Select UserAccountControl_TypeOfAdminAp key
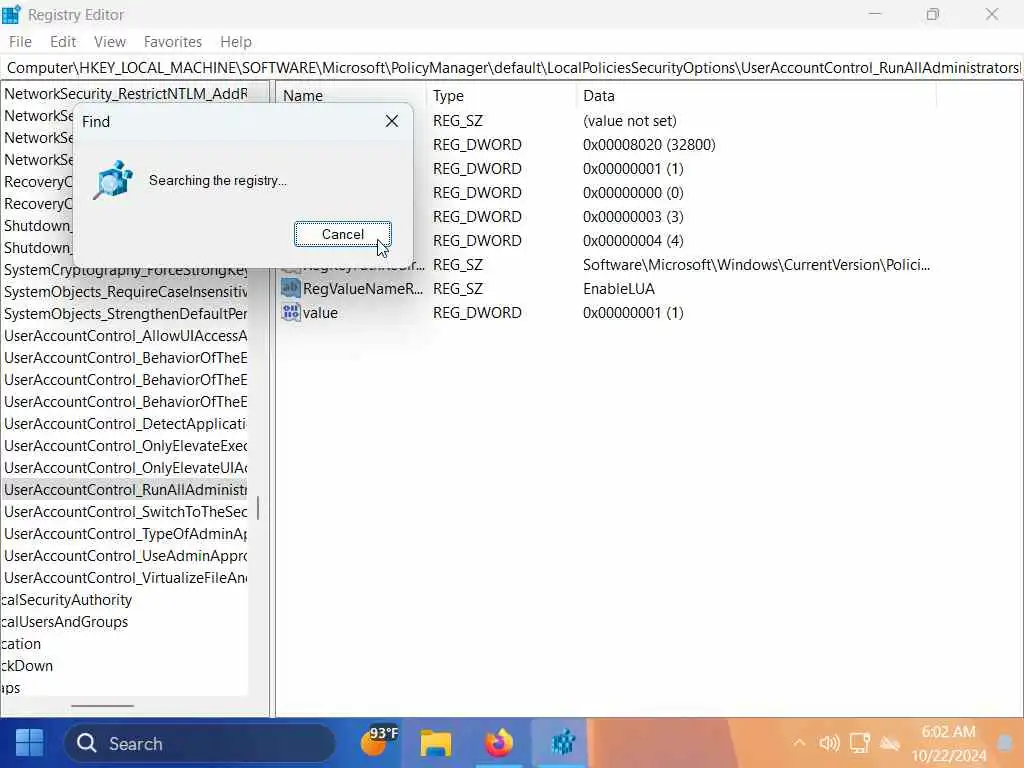The height and width of the screenshot is (768, 1024). pos(125,534)
